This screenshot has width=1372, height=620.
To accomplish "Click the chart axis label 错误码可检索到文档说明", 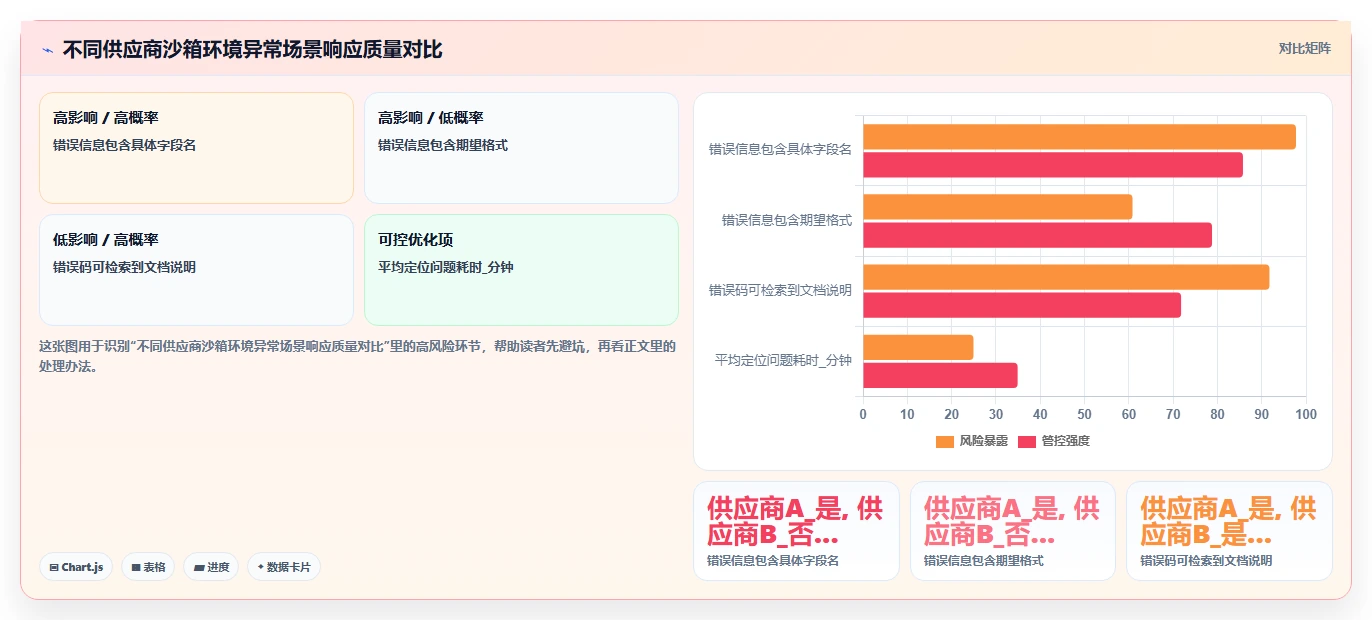I will 780,290.
